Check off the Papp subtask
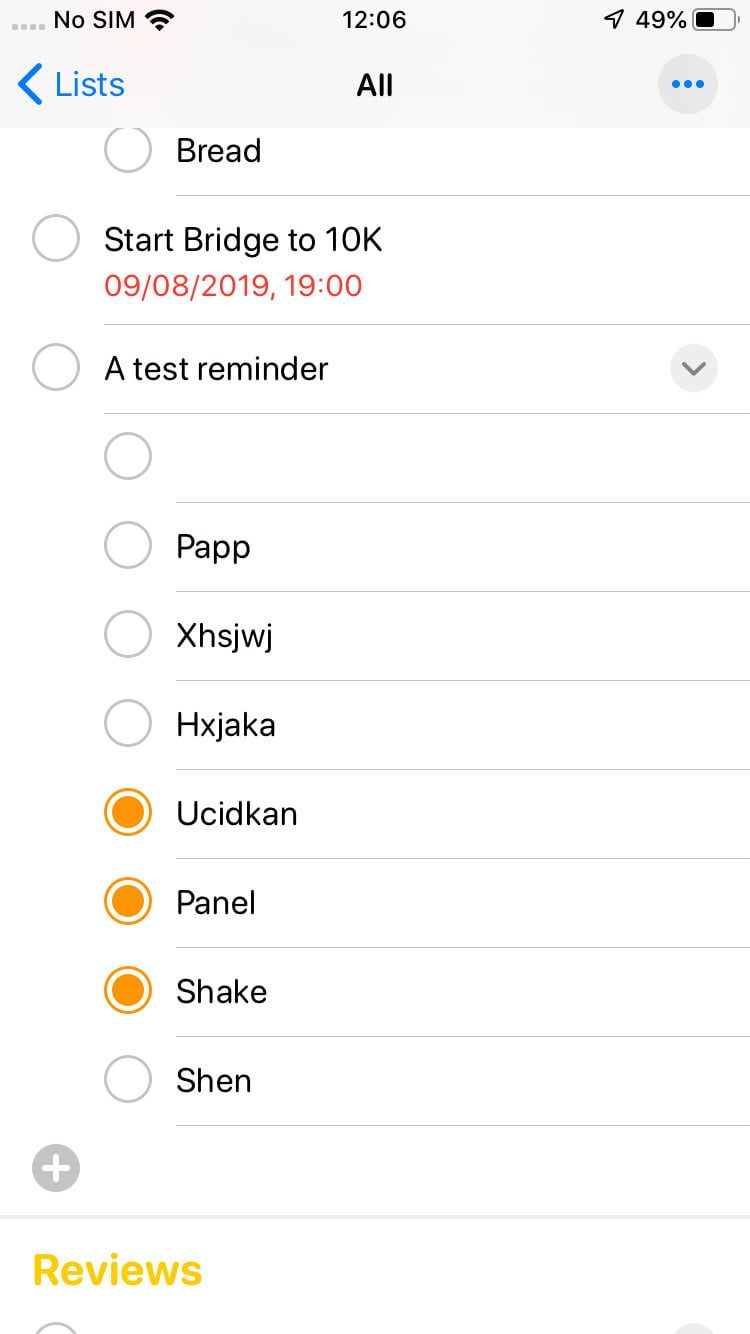The image size is (750, 1334). (128, 546)
